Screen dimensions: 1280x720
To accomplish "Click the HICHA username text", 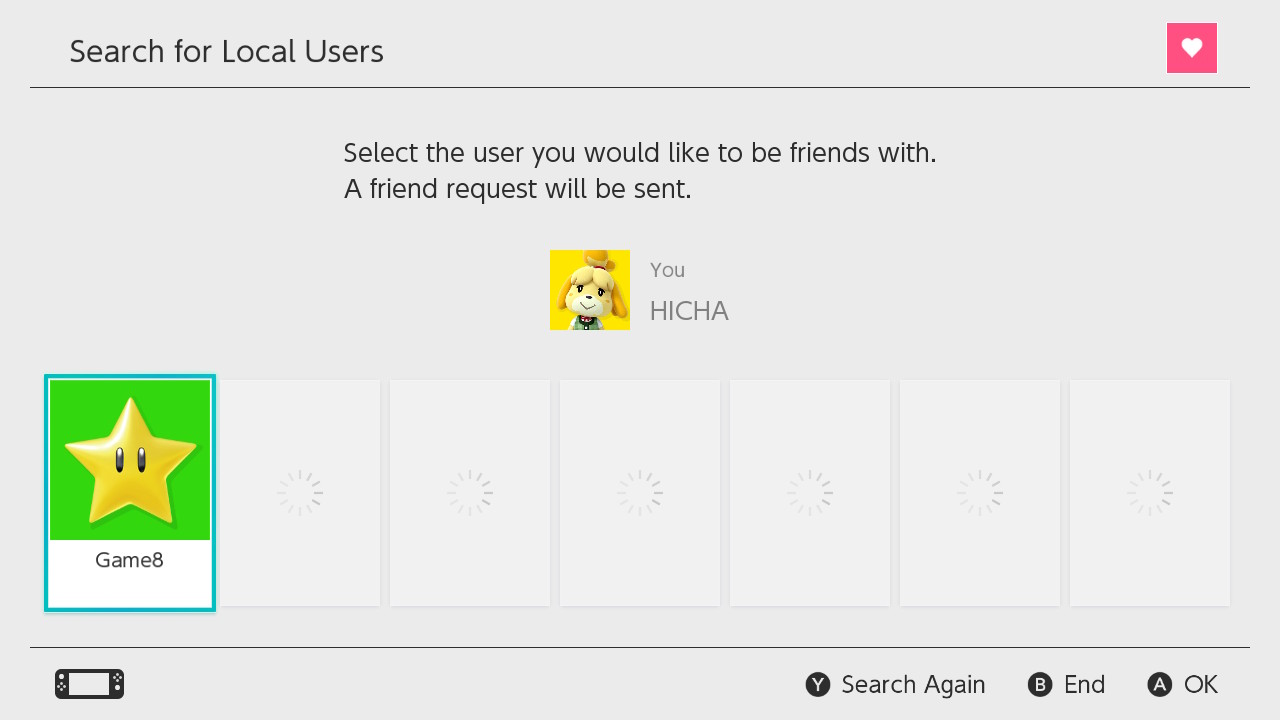I will pos(688,311).
